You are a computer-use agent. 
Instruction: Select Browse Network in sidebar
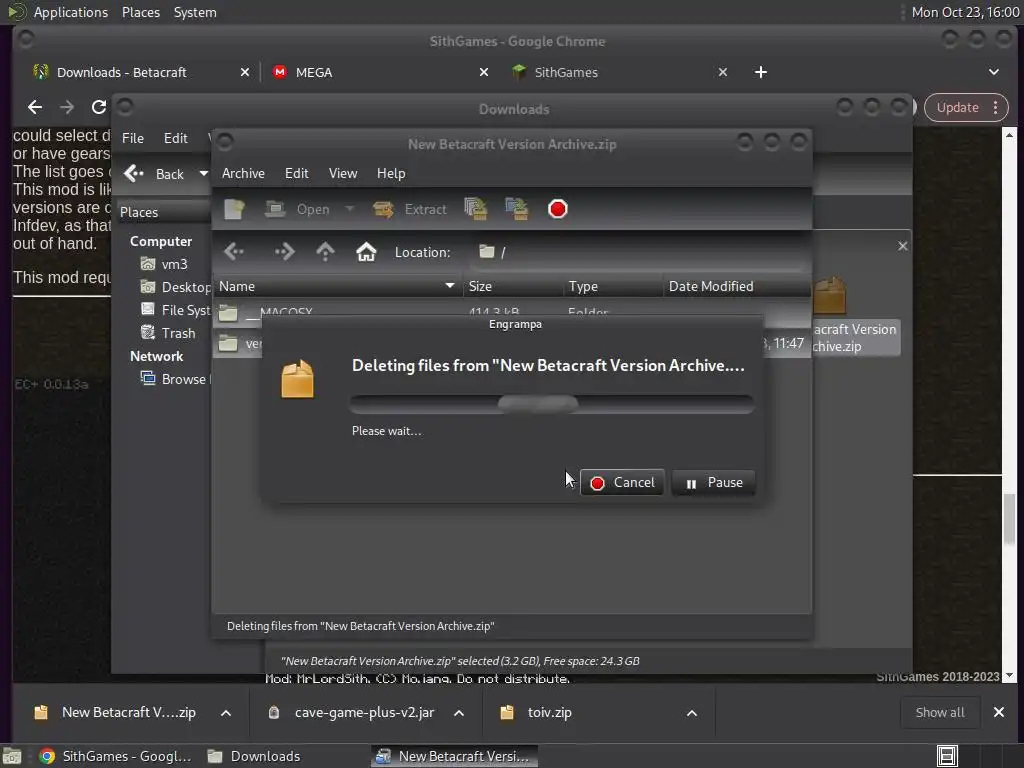(175, 379)
